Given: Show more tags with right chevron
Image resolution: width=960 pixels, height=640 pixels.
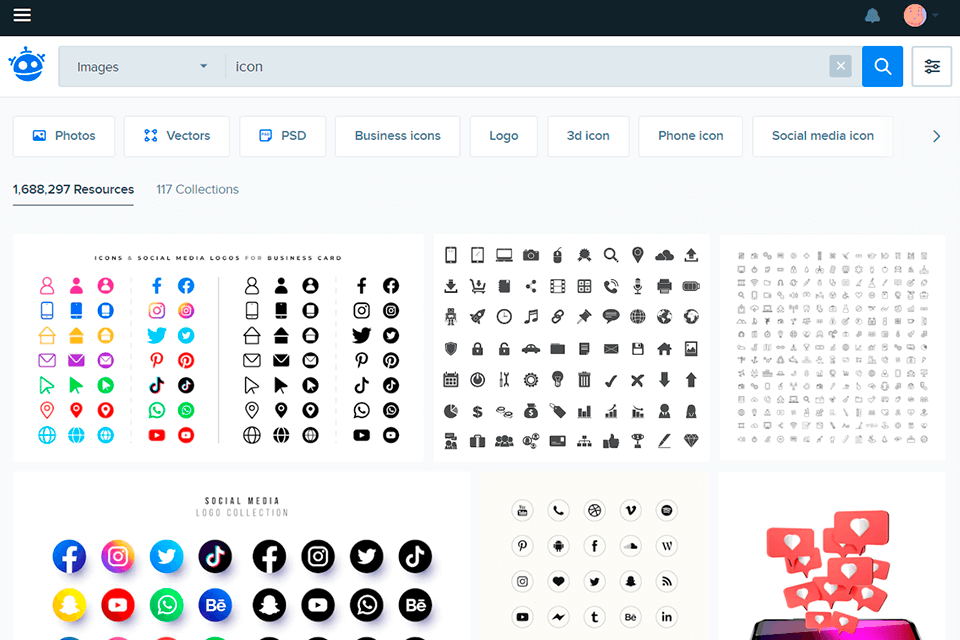Looking at the screenshot, I should point(936,136).
